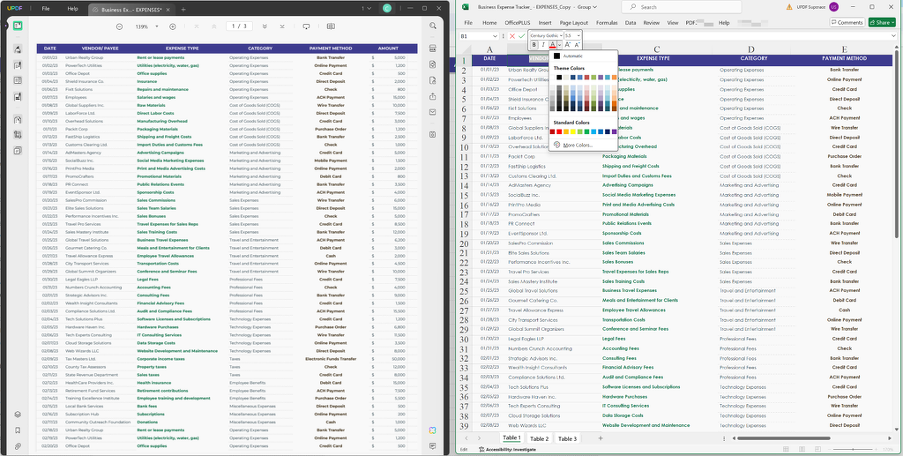This screenshot has width=904, height=456.
Task: Click UPDF reader mode icon
Action: [x=18, y=25]
